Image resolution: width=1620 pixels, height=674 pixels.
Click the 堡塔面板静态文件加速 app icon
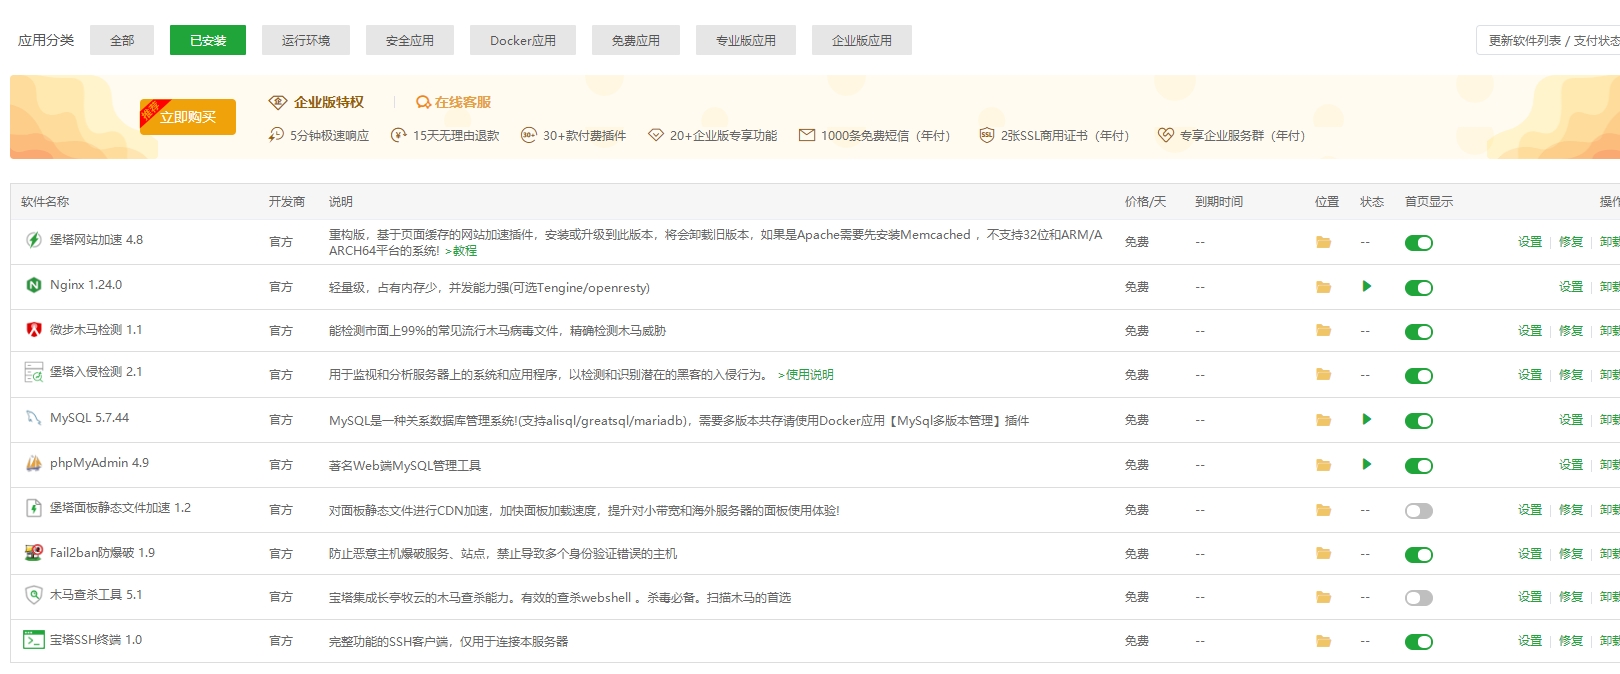pos(34,508)
